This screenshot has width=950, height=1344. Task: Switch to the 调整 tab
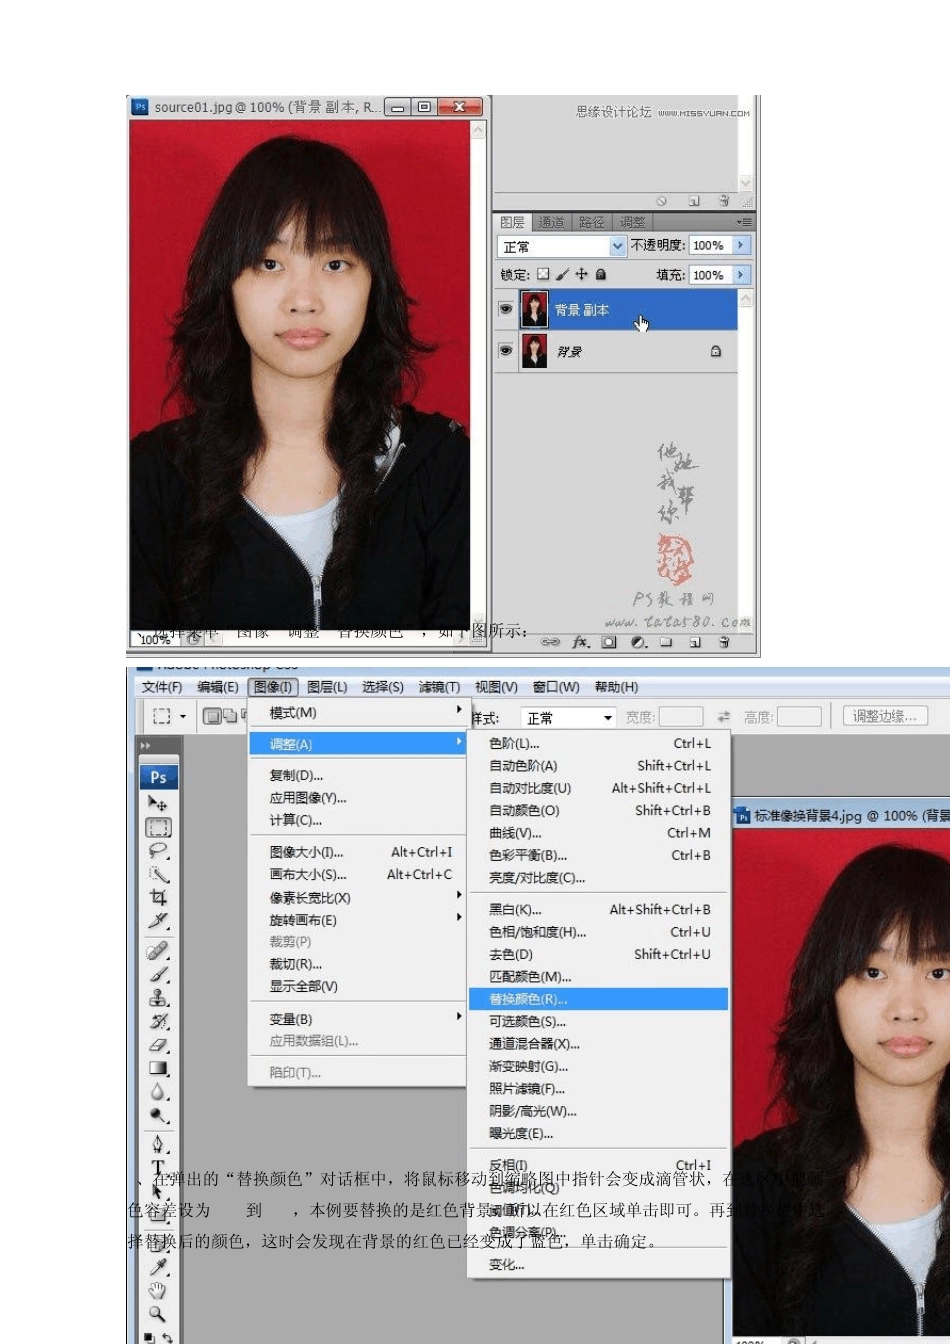(x=631, y=222)
